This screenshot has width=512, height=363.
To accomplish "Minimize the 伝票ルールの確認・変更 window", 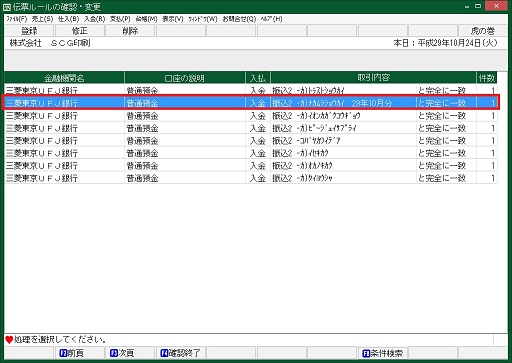I will click(467, 6).
